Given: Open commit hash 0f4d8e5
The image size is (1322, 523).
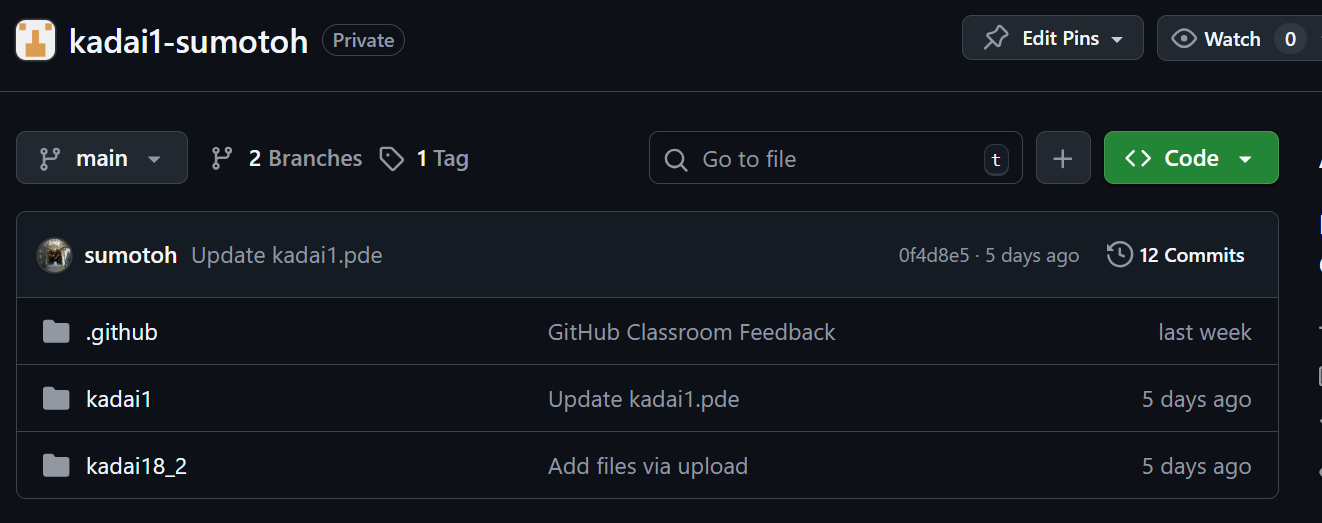Looking at the screenshot, I should click(x=933, y=256).
